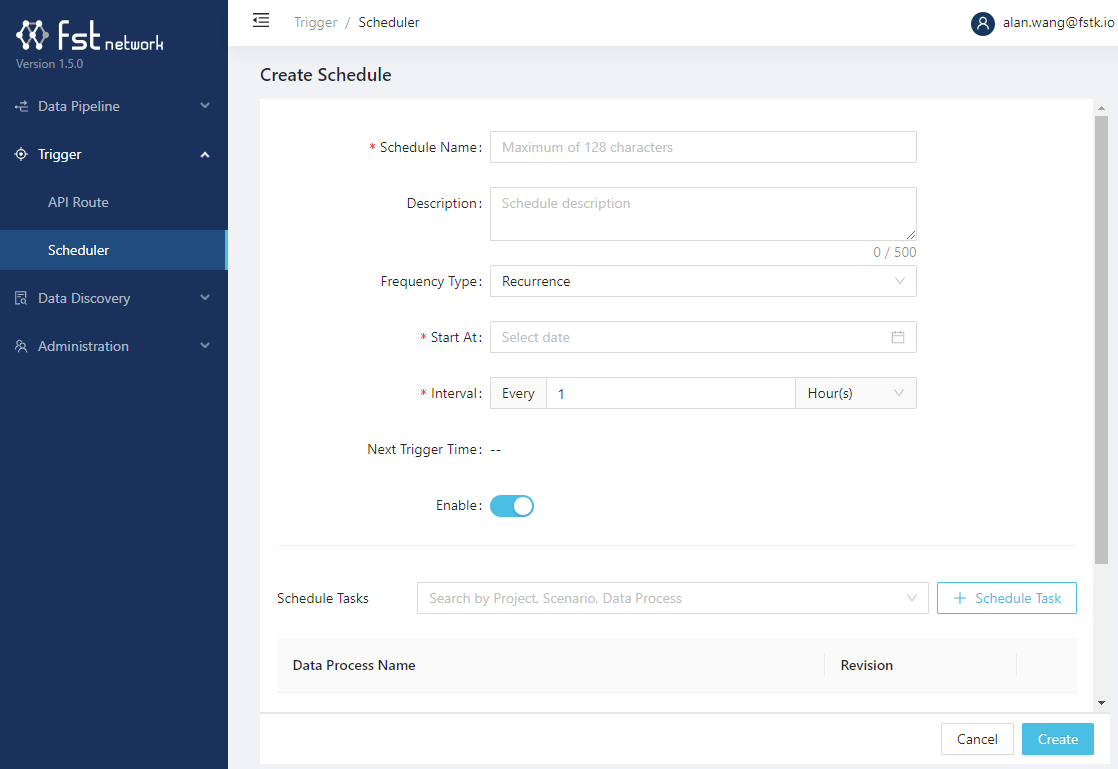Click the user avatar icon
The width and height of the screenshot is (1118, 769).
coord(982,23)
